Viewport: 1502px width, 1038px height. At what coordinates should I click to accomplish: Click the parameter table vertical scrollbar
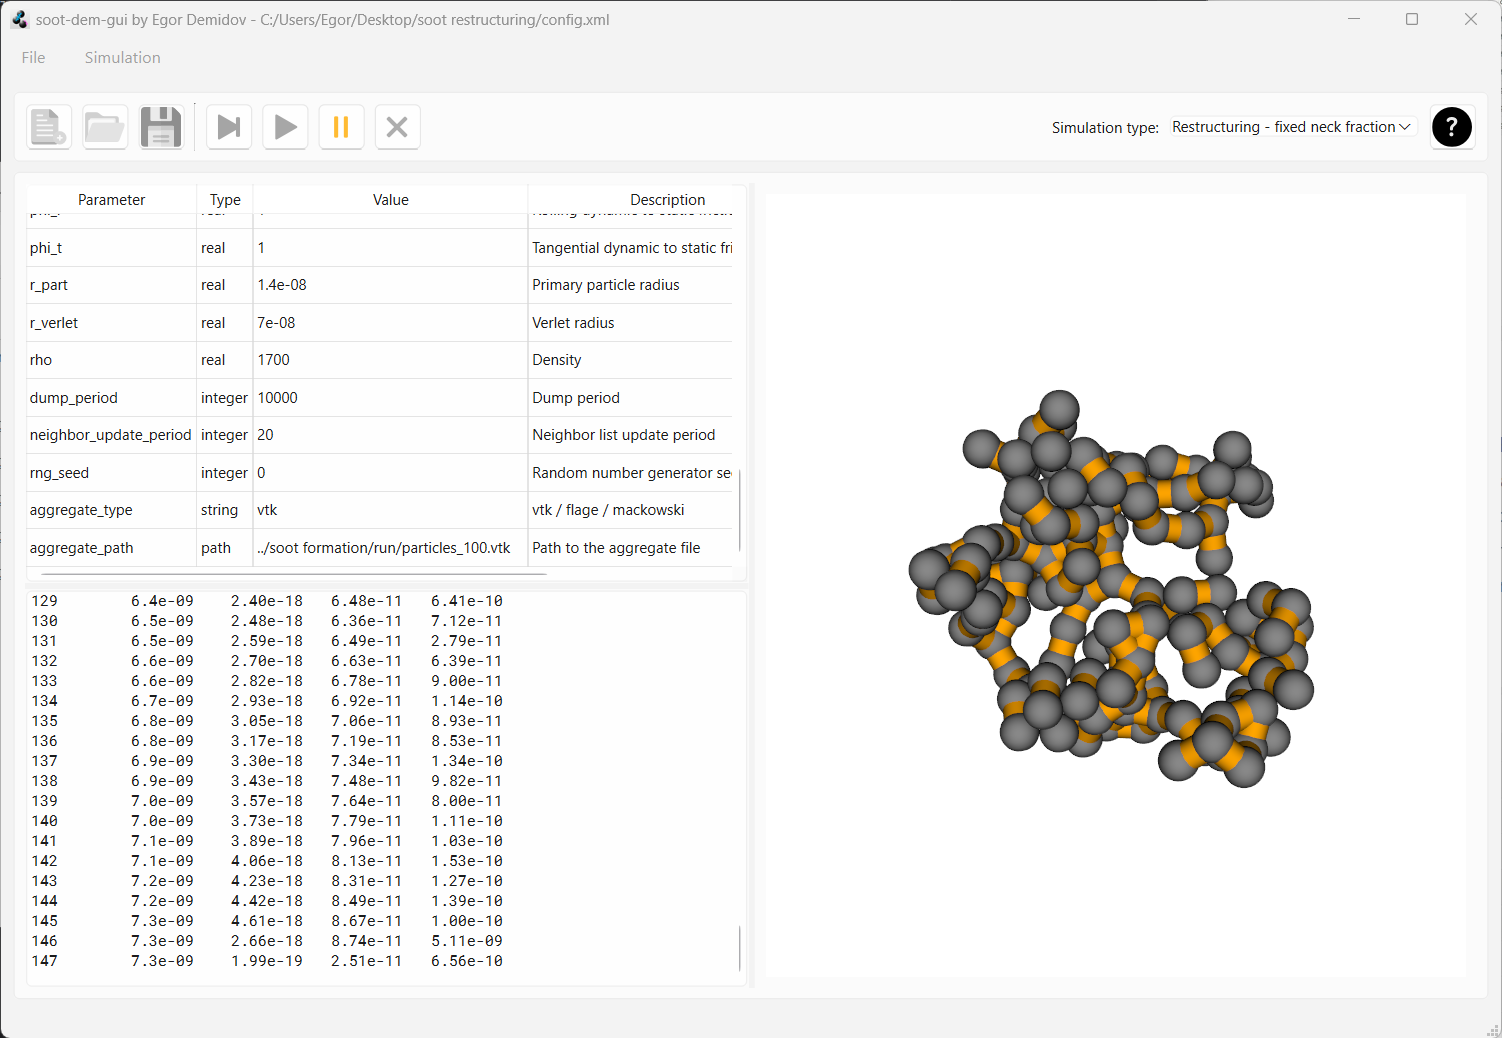pyautogui.click(x=739, y=510)
